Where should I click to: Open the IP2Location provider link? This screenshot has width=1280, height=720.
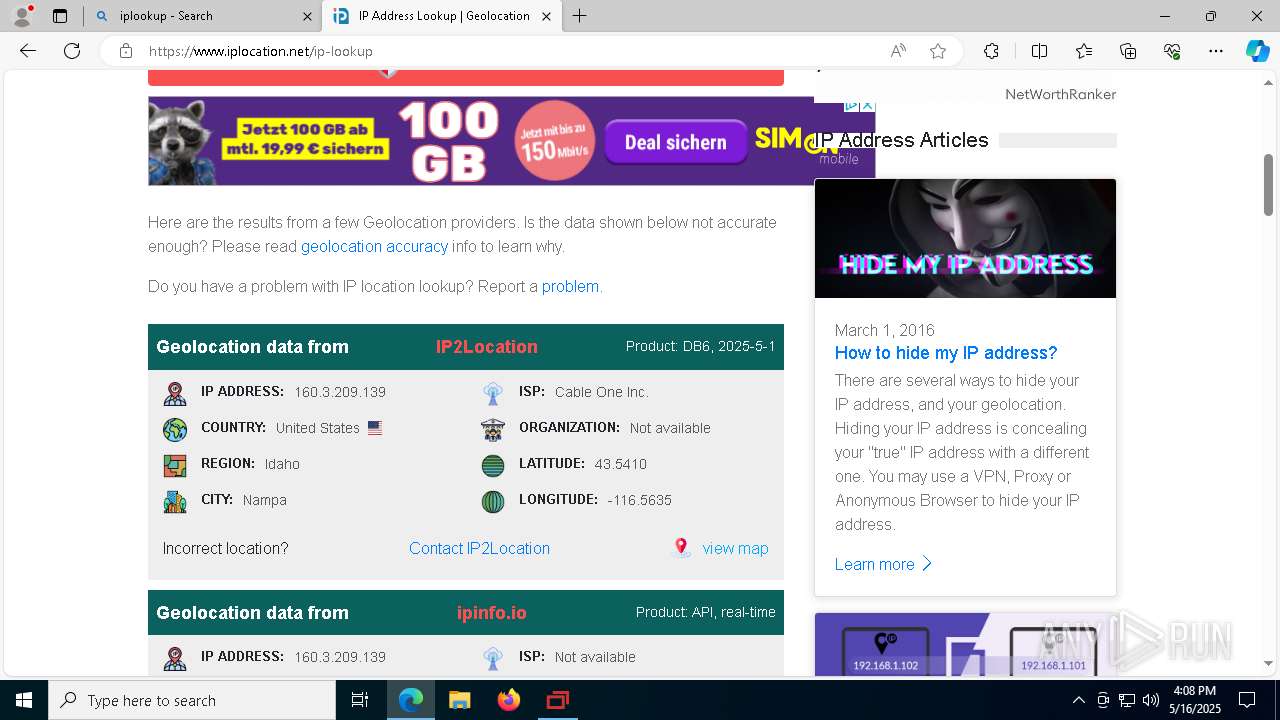(x=486, y=347)
